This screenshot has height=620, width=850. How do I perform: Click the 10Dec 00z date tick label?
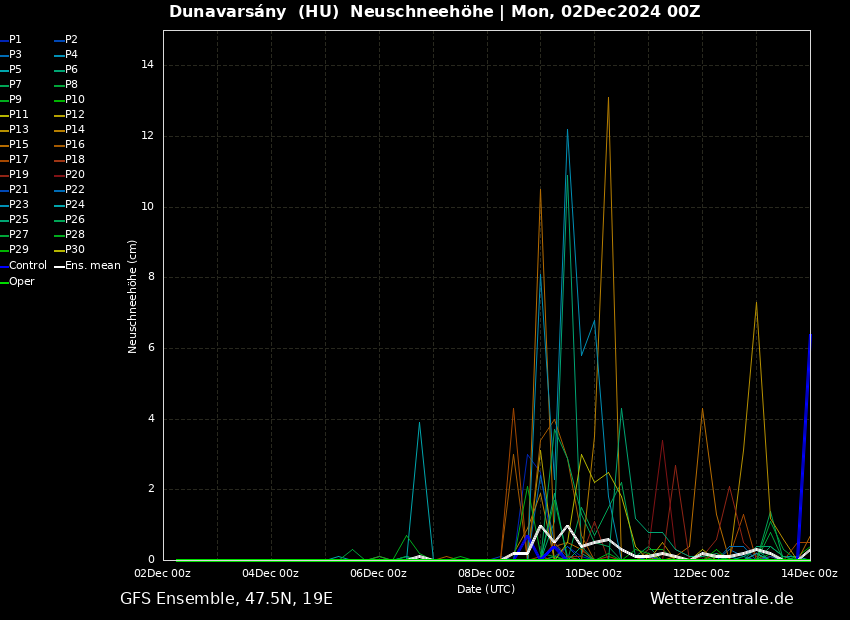[594, 574]
